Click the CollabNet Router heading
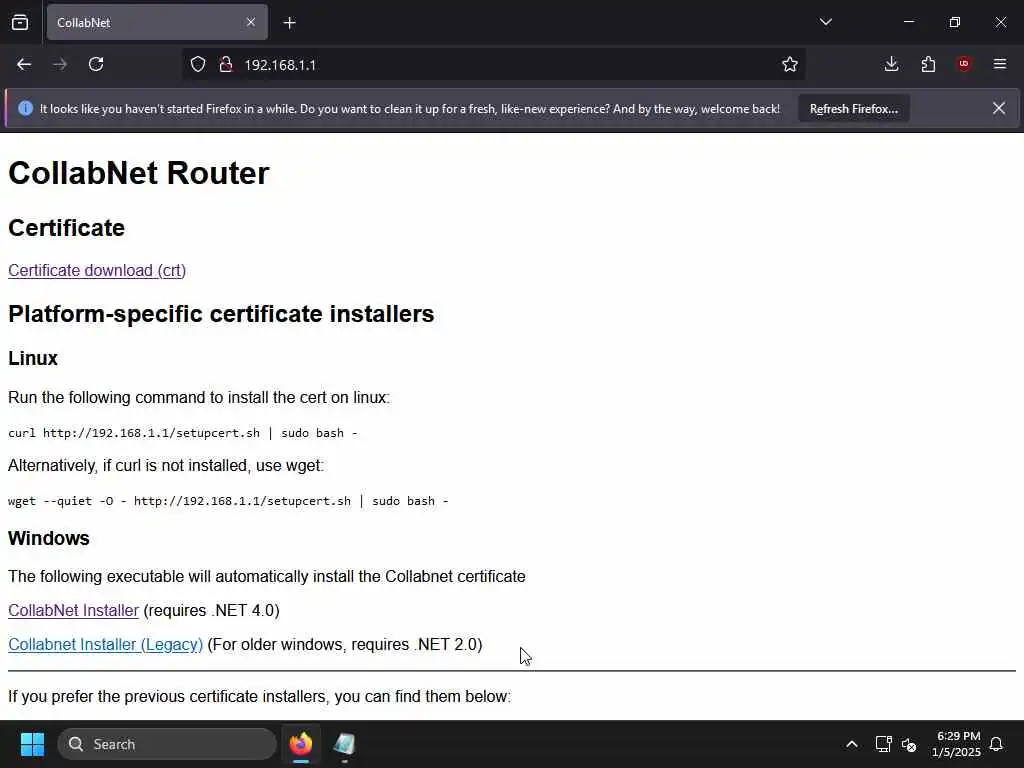The height and width of the screenshot is (768, 1024). click(x=138, y=173)
